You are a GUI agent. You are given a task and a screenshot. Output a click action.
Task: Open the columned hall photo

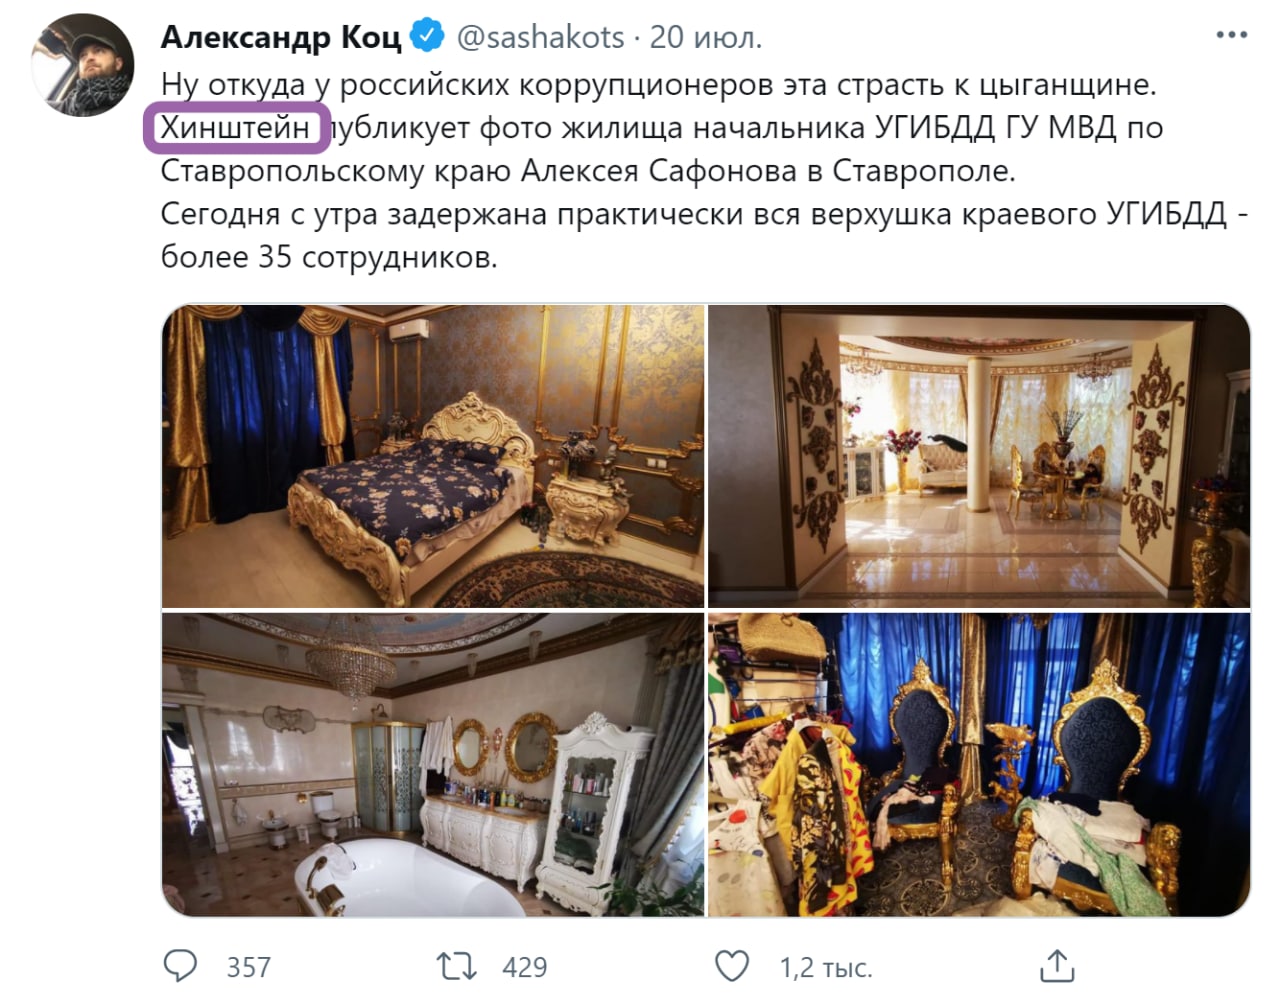click(979, 455)
